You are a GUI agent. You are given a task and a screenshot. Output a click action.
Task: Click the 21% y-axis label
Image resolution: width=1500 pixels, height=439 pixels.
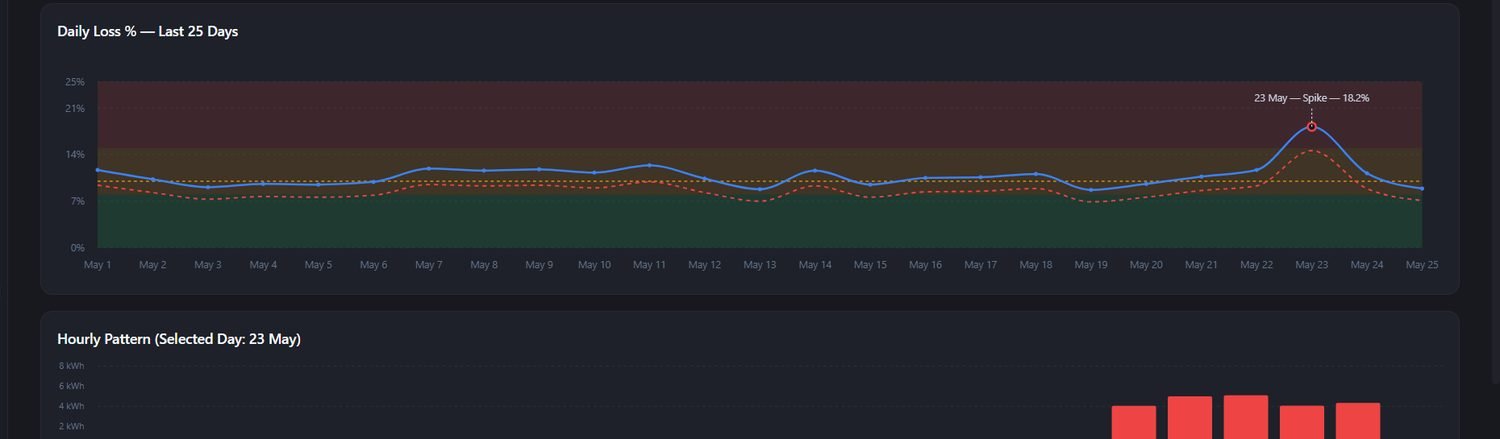tap(75, 108)
